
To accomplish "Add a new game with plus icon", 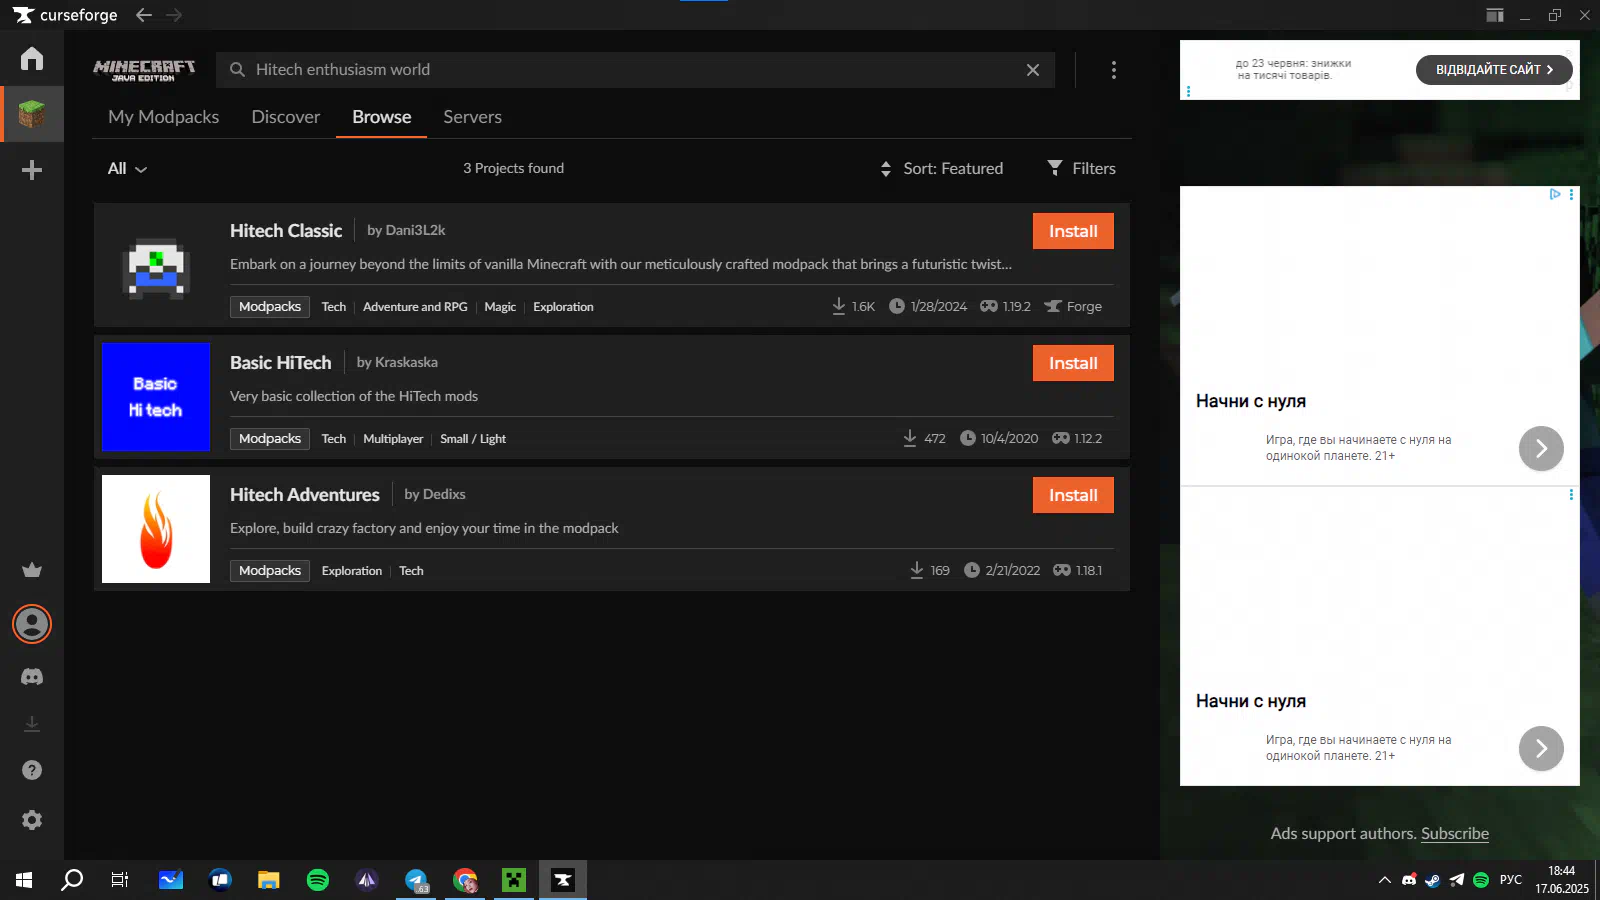I will coord(32,170).
